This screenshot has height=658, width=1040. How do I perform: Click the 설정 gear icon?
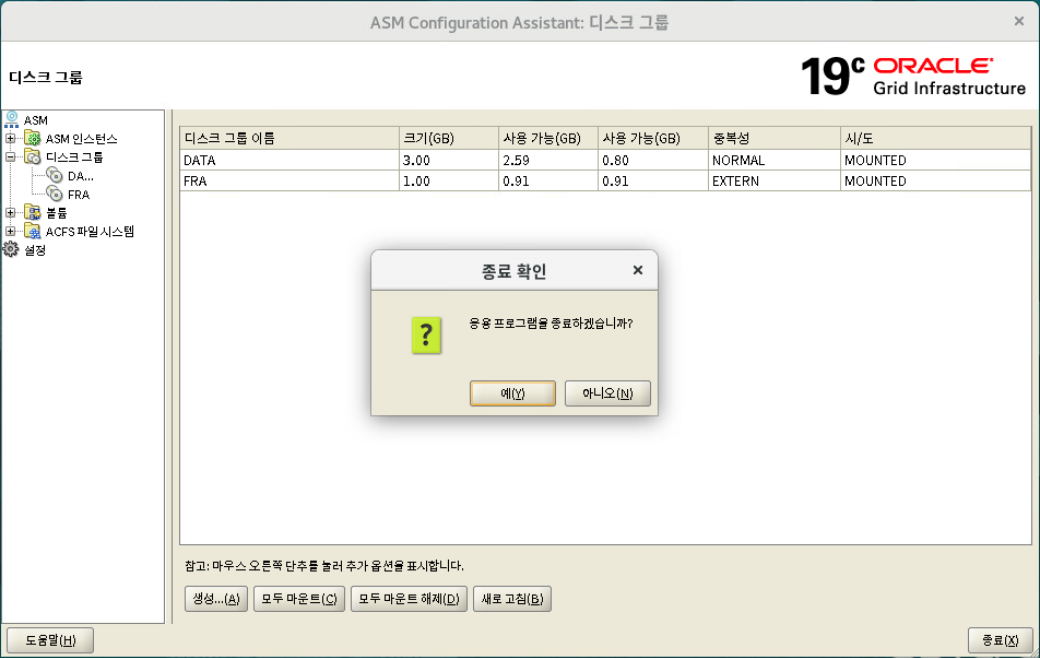click(11, 249)
